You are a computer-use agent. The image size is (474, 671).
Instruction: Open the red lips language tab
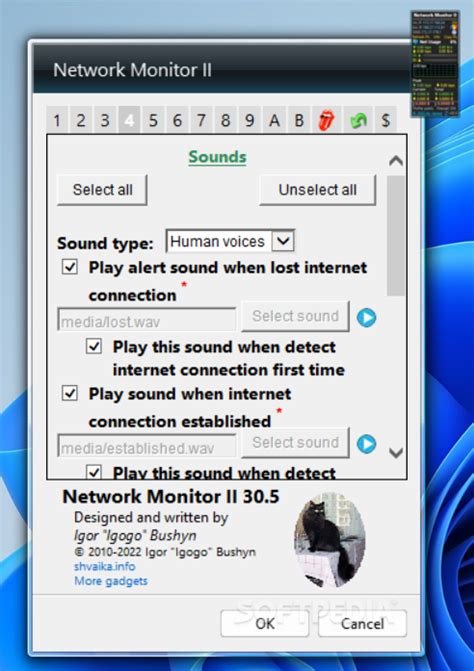click(327, 120)
